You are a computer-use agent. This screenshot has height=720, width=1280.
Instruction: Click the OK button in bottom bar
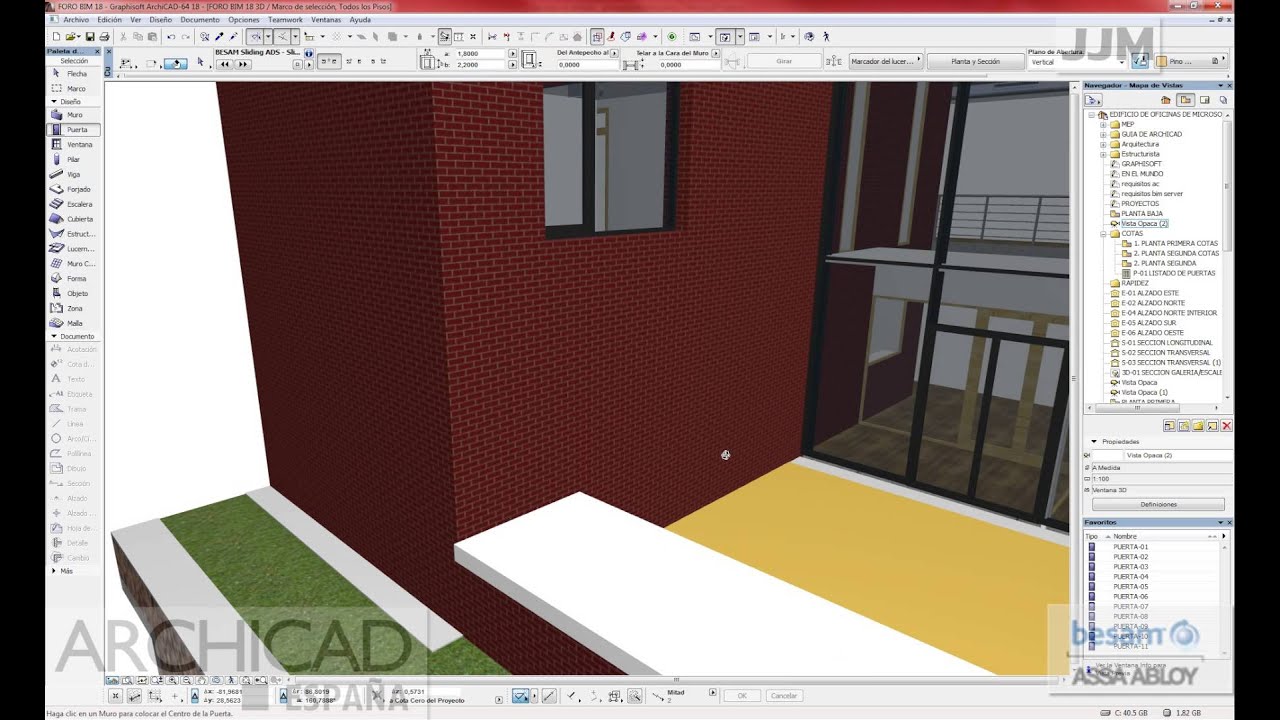tap(742, 696)
